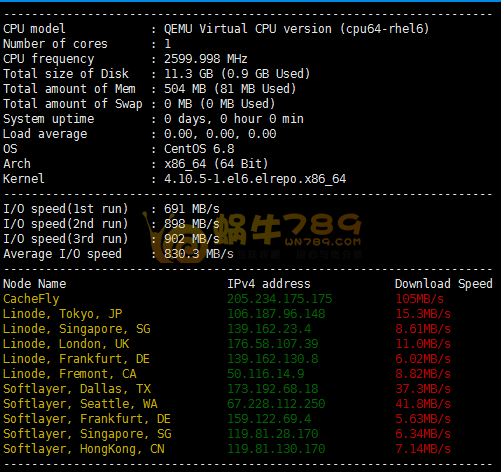Click the IPv4 address column header
Image resolution: width=501 pixels, height=472 pixels.
coord(269,284)
